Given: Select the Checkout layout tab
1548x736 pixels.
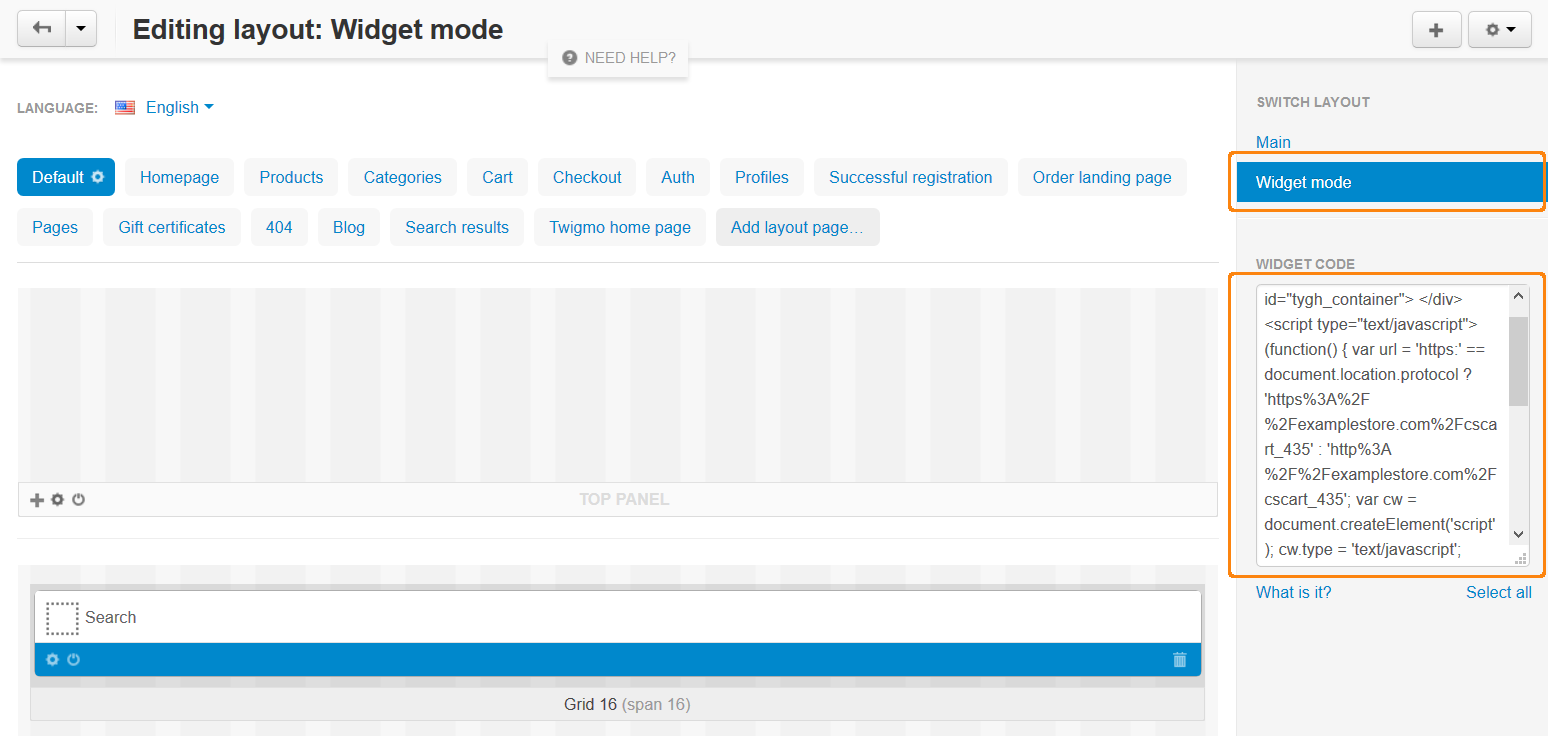Looking at the screenshot, I should pyautogui.click(x=587, y=177).
